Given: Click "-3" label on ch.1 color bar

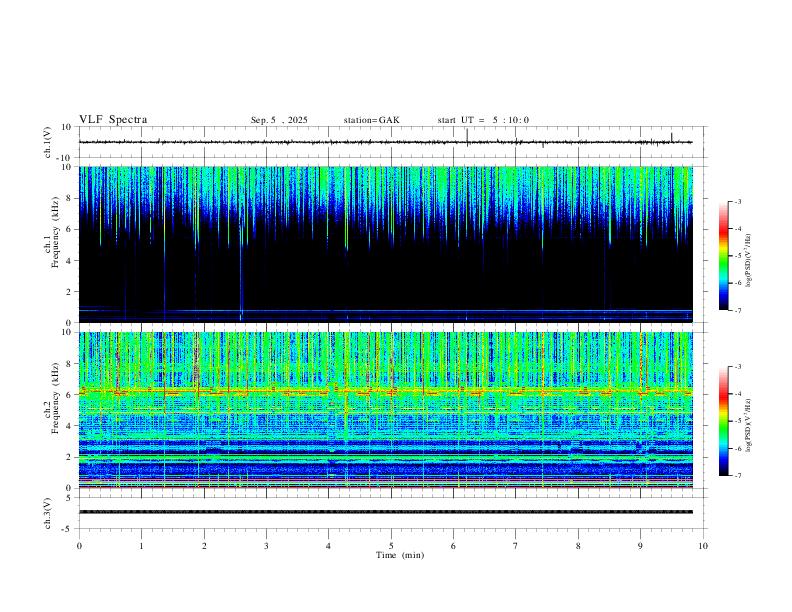Looking at the screenshot, I should (x=738, y=201).
